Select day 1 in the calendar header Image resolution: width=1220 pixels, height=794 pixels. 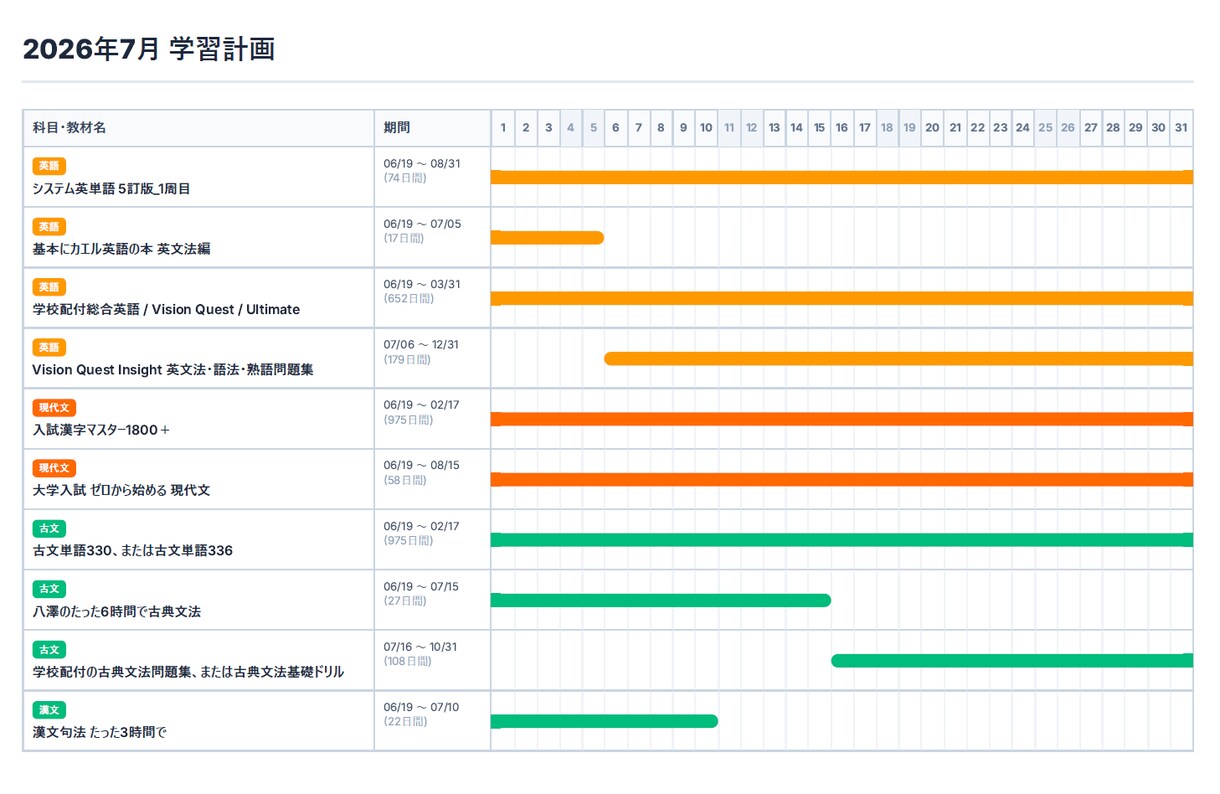[x=503, y=128]
